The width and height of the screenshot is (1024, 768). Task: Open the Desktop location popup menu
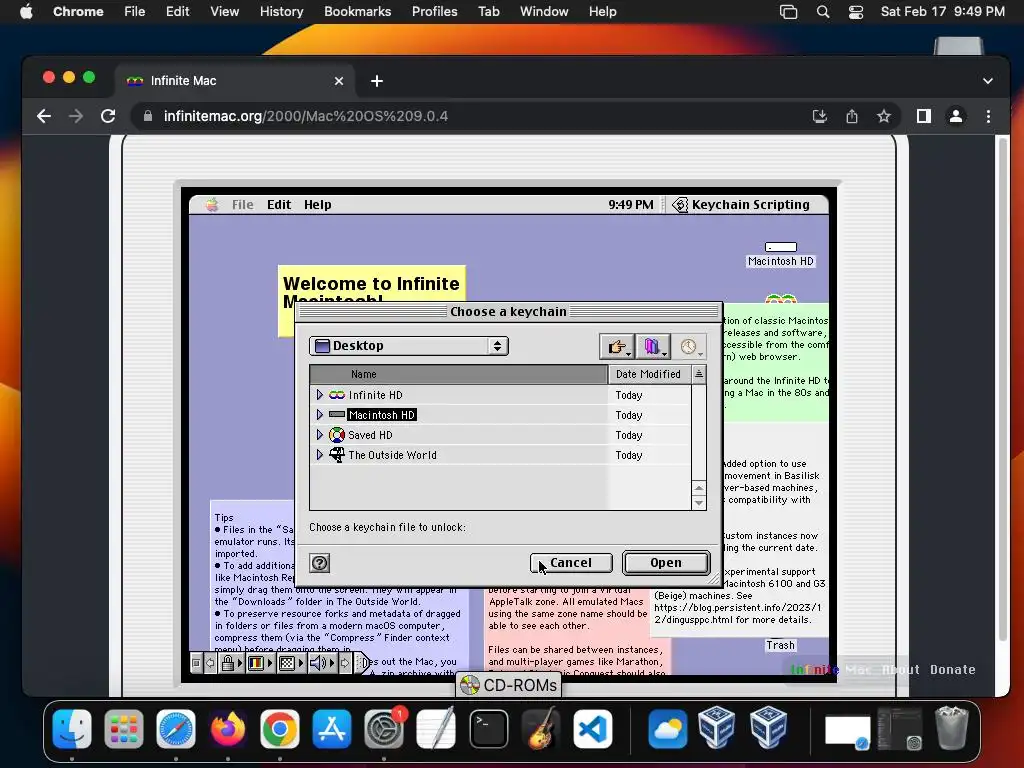click(x=409, y=345)
